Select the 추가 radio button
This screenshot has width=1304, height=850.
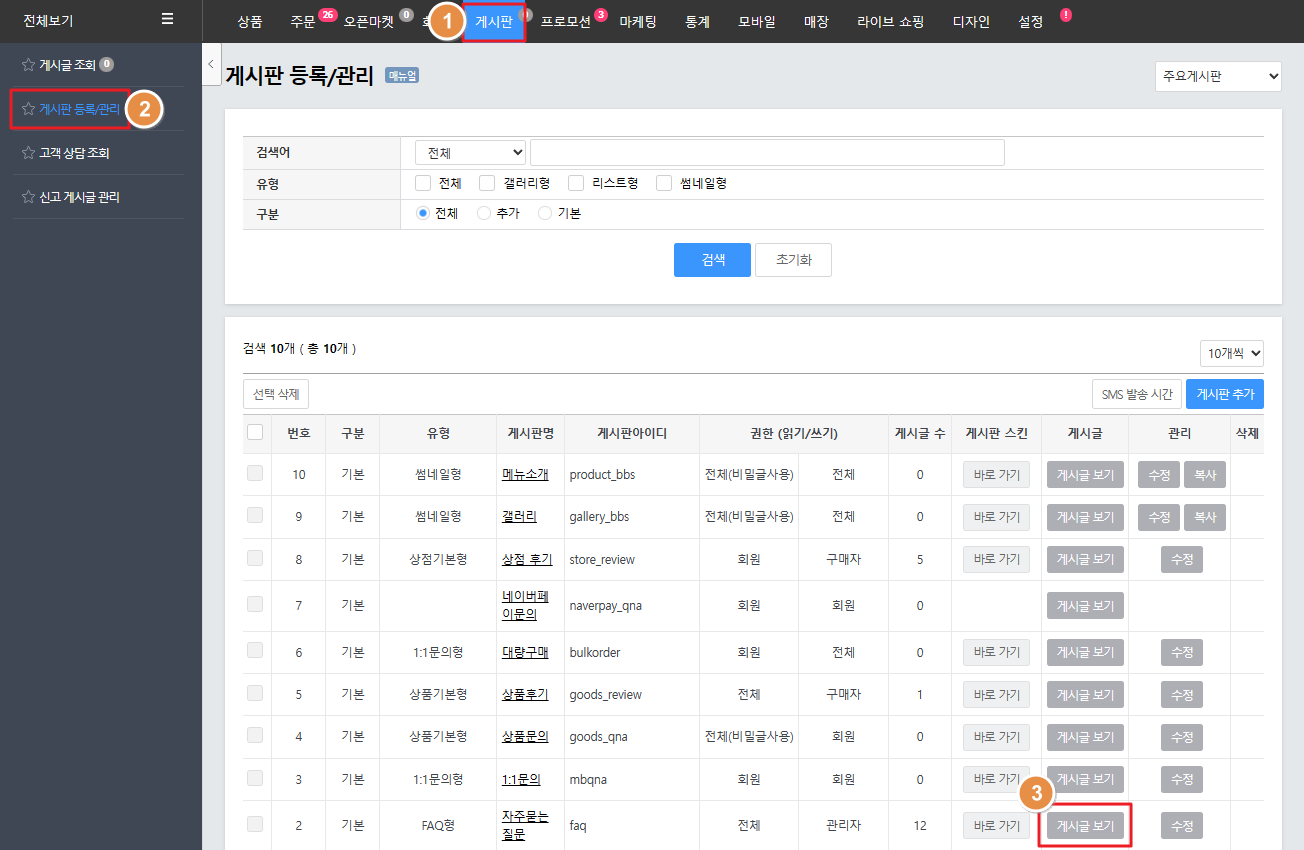coord(484,213)
